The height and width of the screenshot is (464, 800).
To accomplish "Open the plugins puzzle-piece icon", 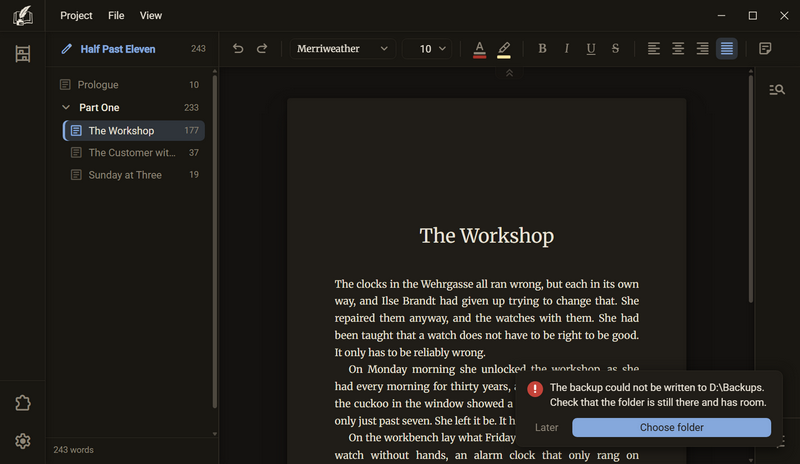I will pos(22,403).
